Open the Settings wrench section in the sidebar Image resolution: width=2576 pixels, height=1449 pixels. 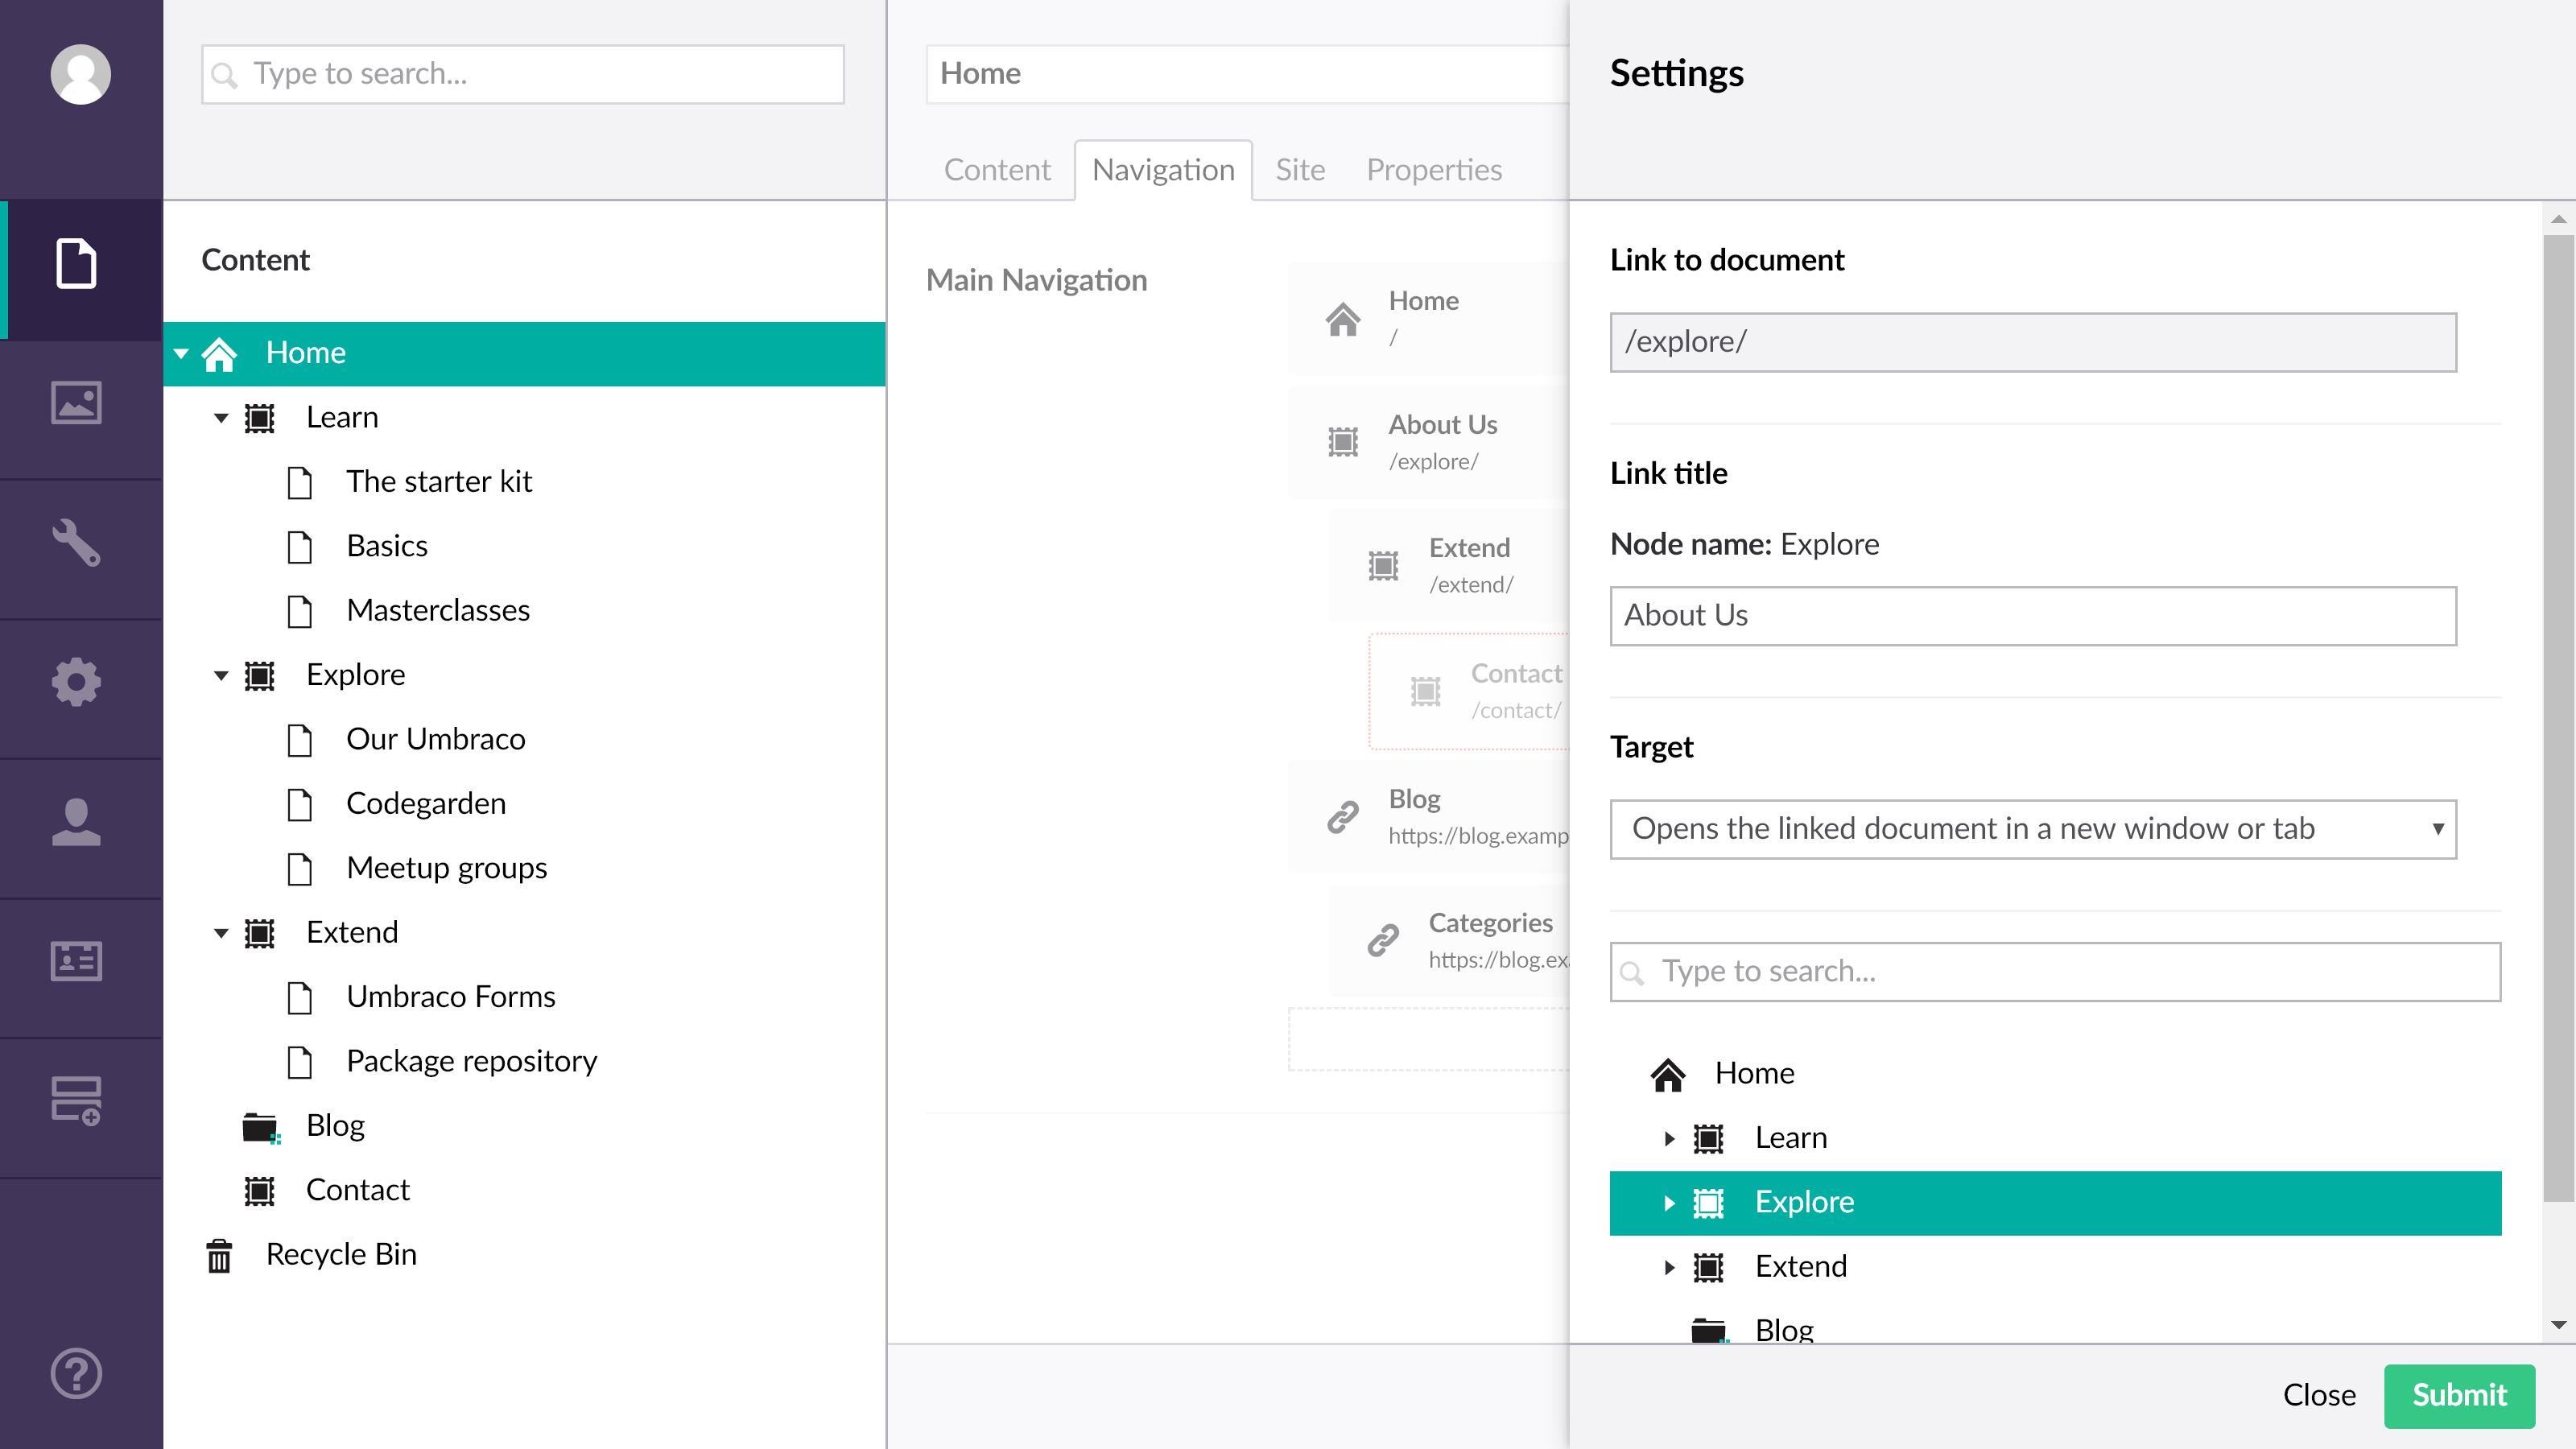coord(76,543)
